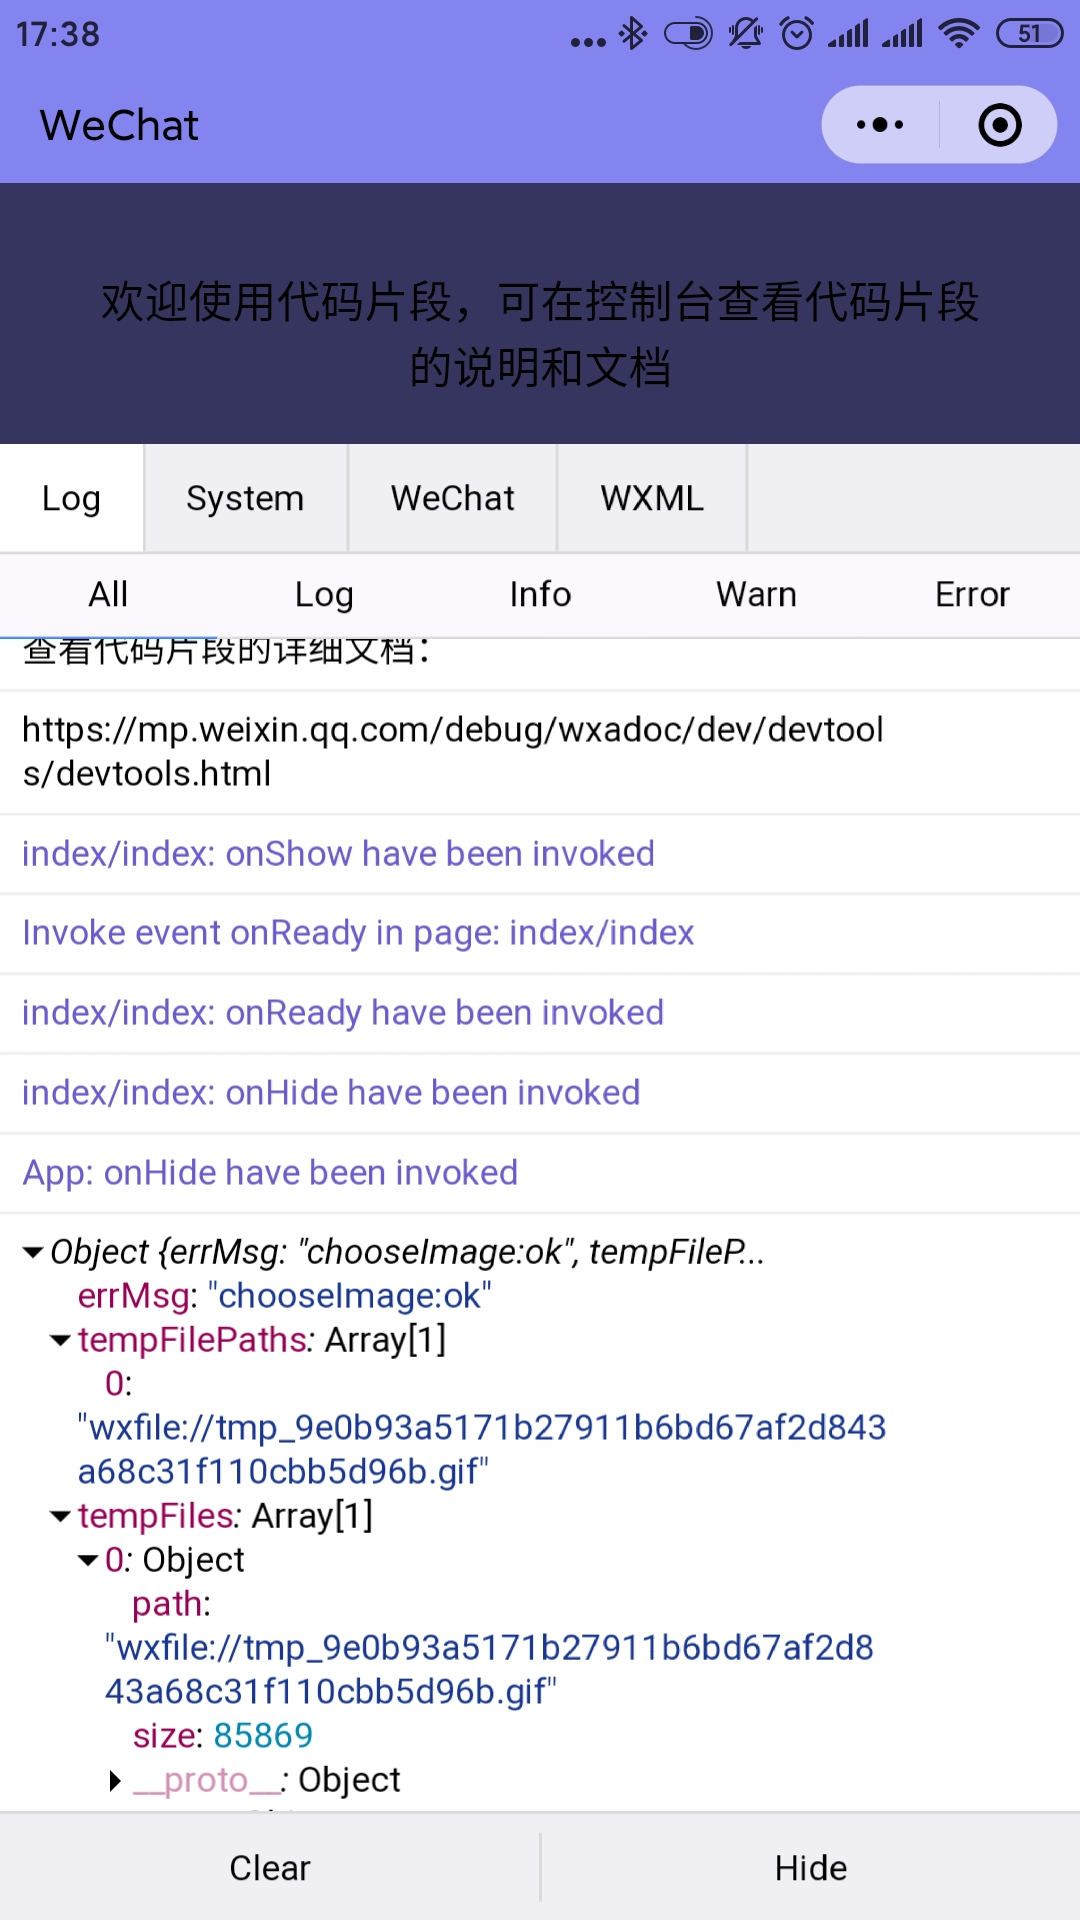Tap the mp.weixin.qq.com devtools URL

(453, 752)
